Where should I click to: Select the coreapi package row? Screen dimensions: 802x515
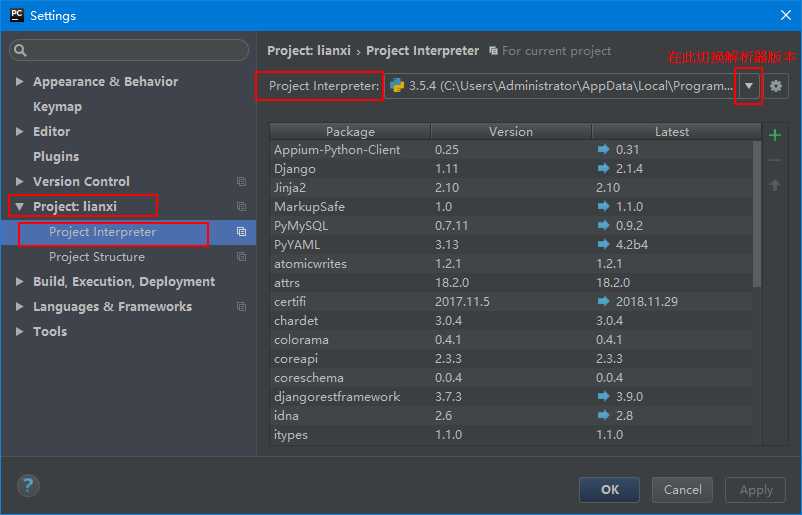512,359
